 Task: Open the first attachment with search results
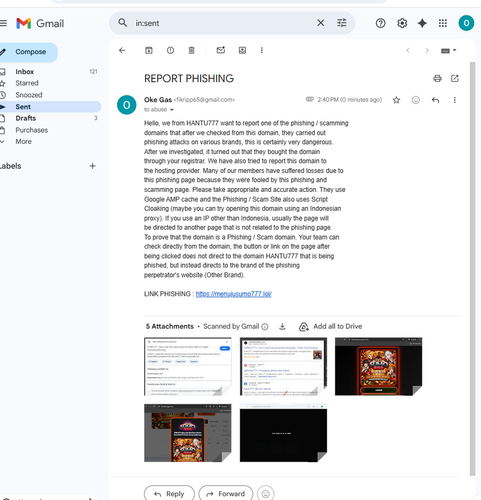pos(188,366)
